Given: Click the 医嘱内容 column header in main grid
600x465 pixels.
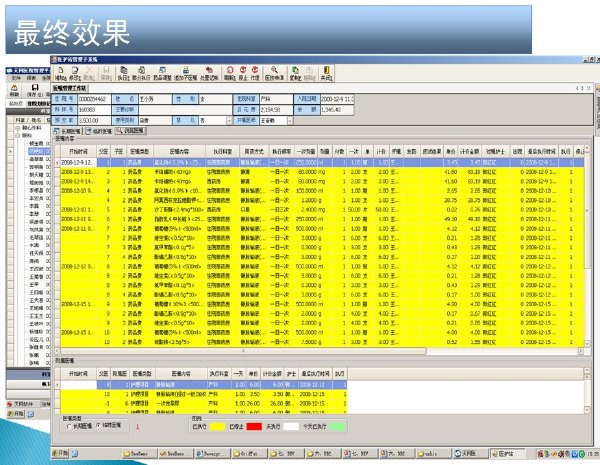Looking at the screenshot, I should (x=178, y=152).
